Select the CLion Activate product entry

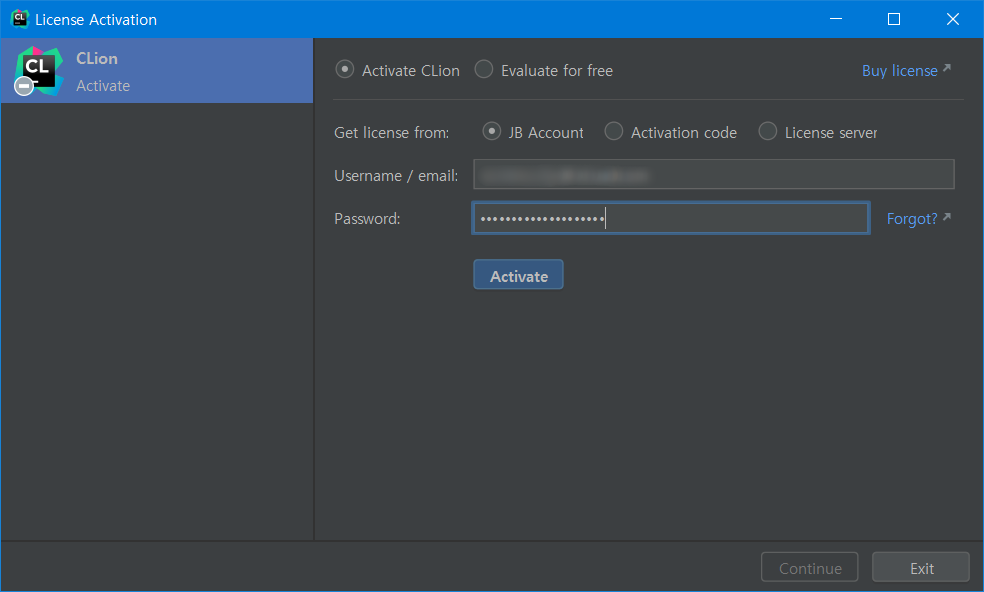157,71
